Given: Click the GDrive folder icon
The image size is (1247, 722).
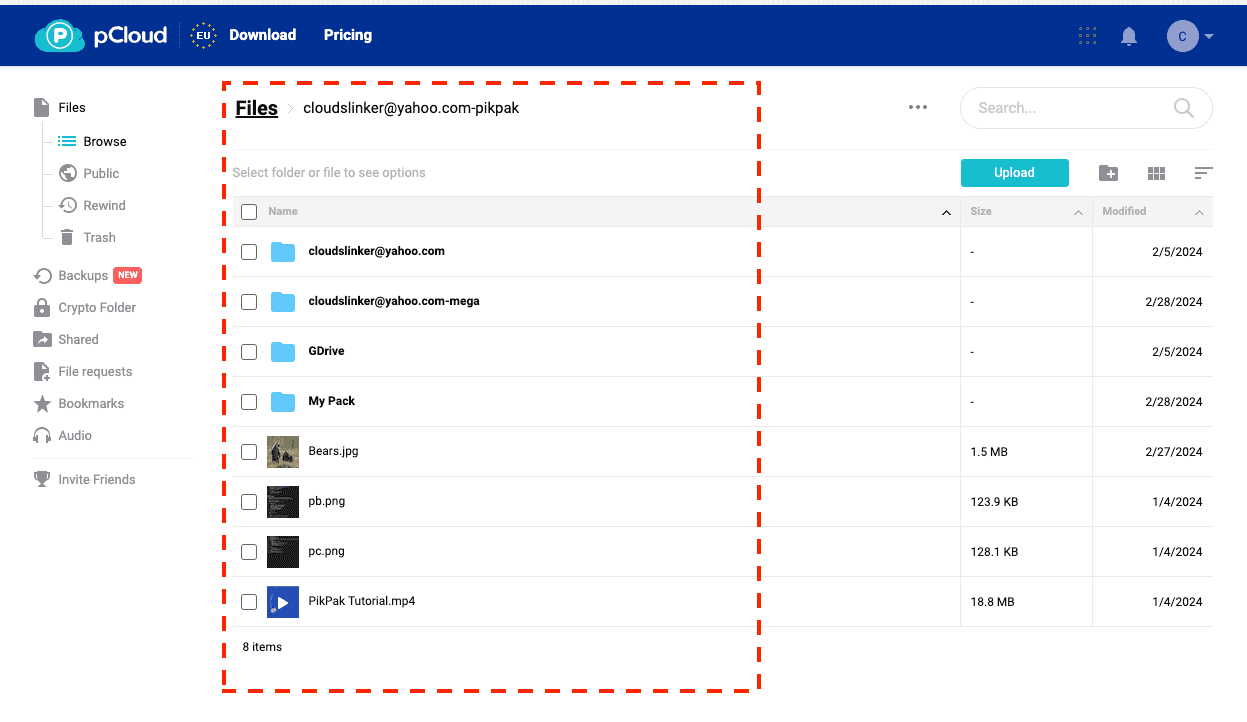Looking at the screenshot, I should click(x=283, y=352).
